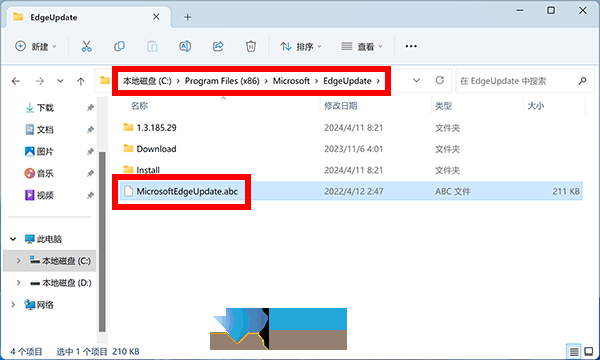Click the Cut scissors icon

pos(86,46)
